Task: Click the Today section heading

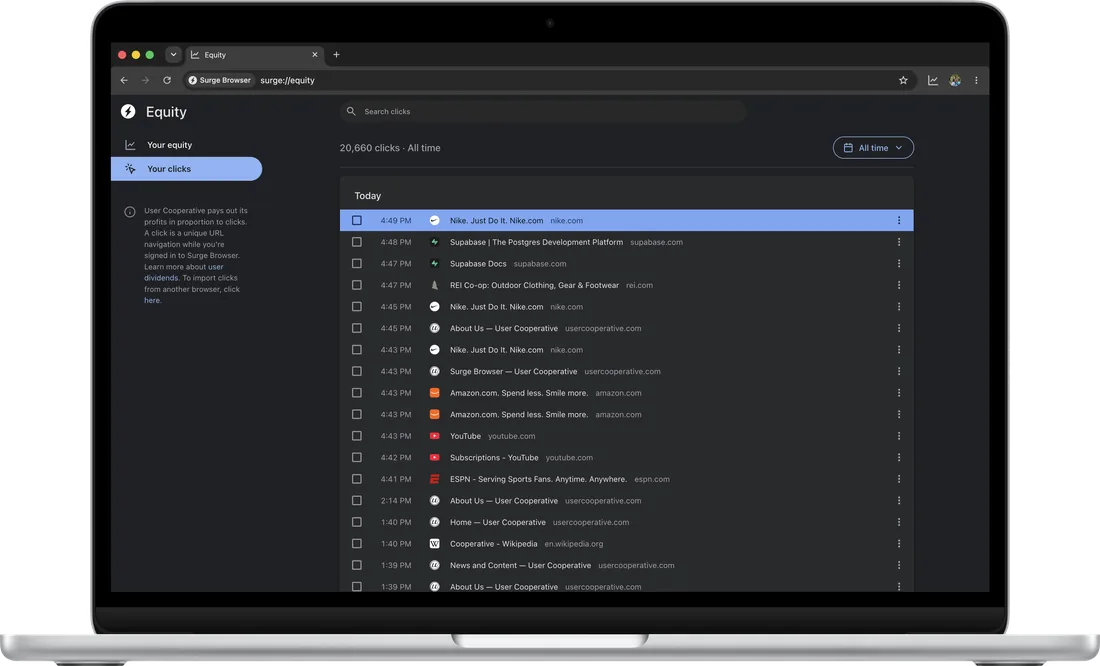Action: click(x=368, y=196)
